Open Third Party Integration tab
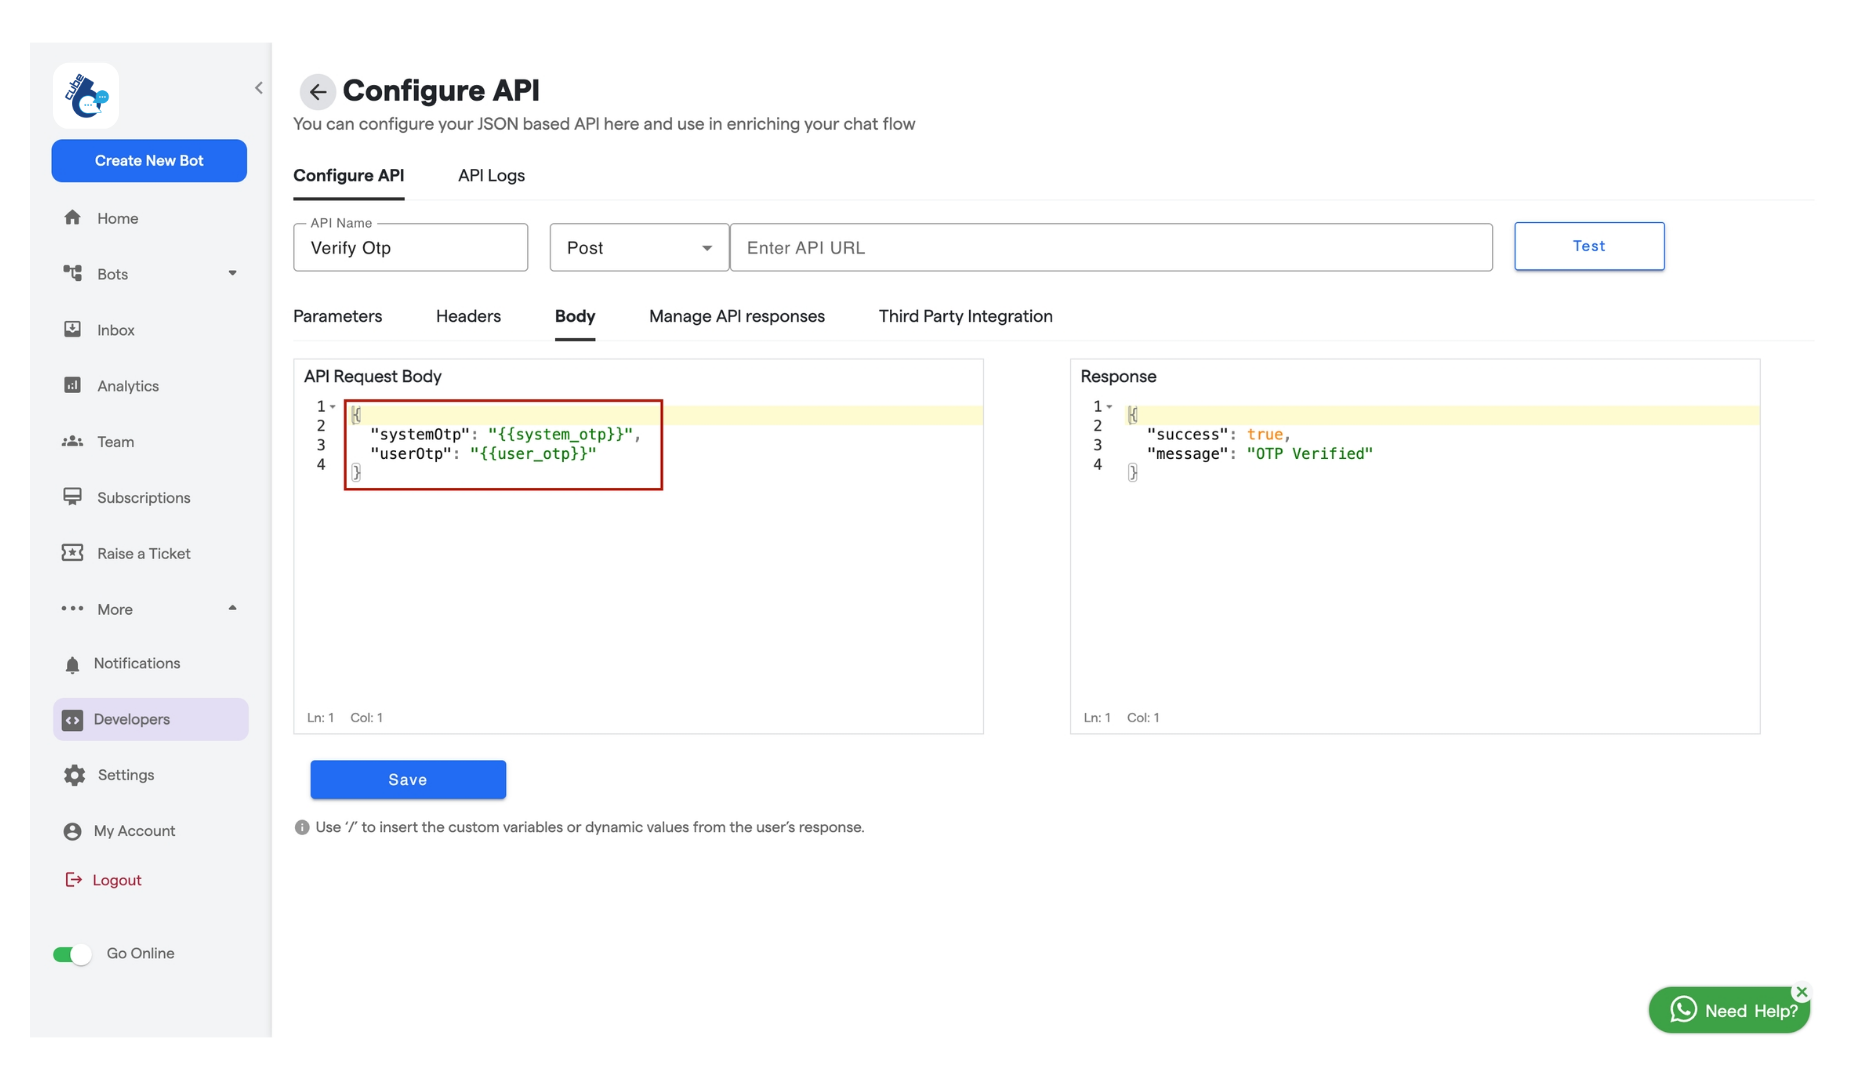The width and height of the screenshot is (1866, 1080). point(965,316)
